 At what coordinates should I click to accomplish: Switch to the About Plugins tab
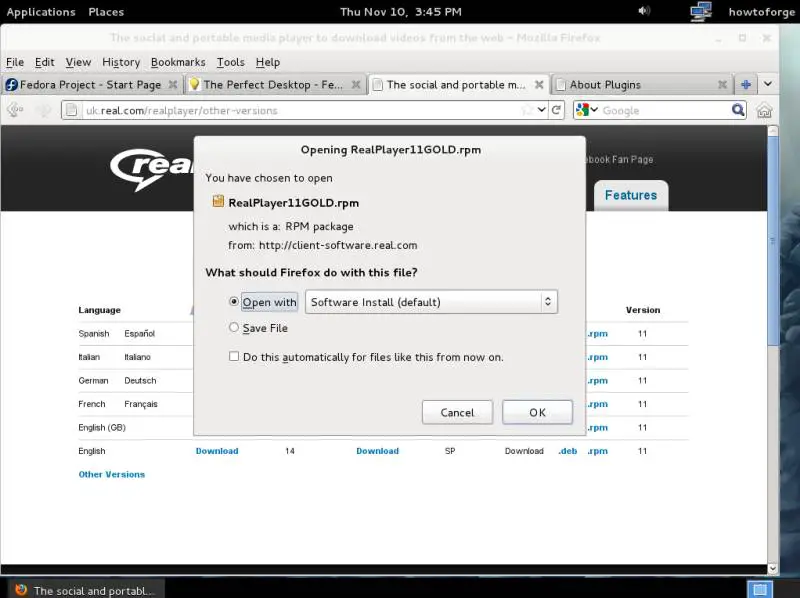[x=641, y=85]
